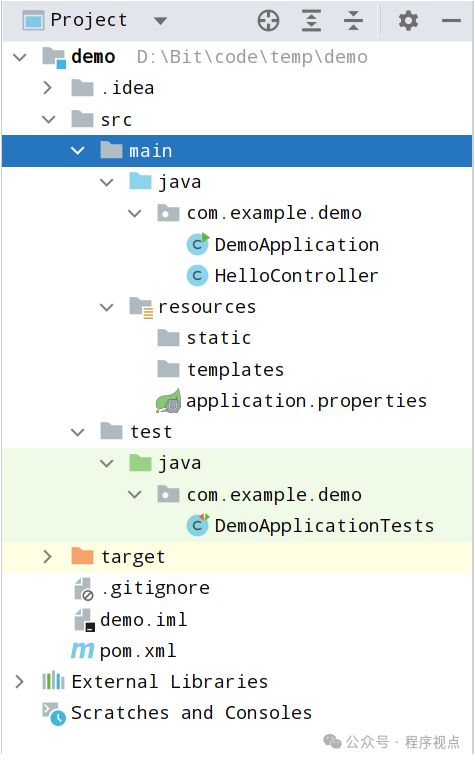Viewport: 475px width, 761px height.
Task: Open the Project panel gear settings
Action: [408, 21]
